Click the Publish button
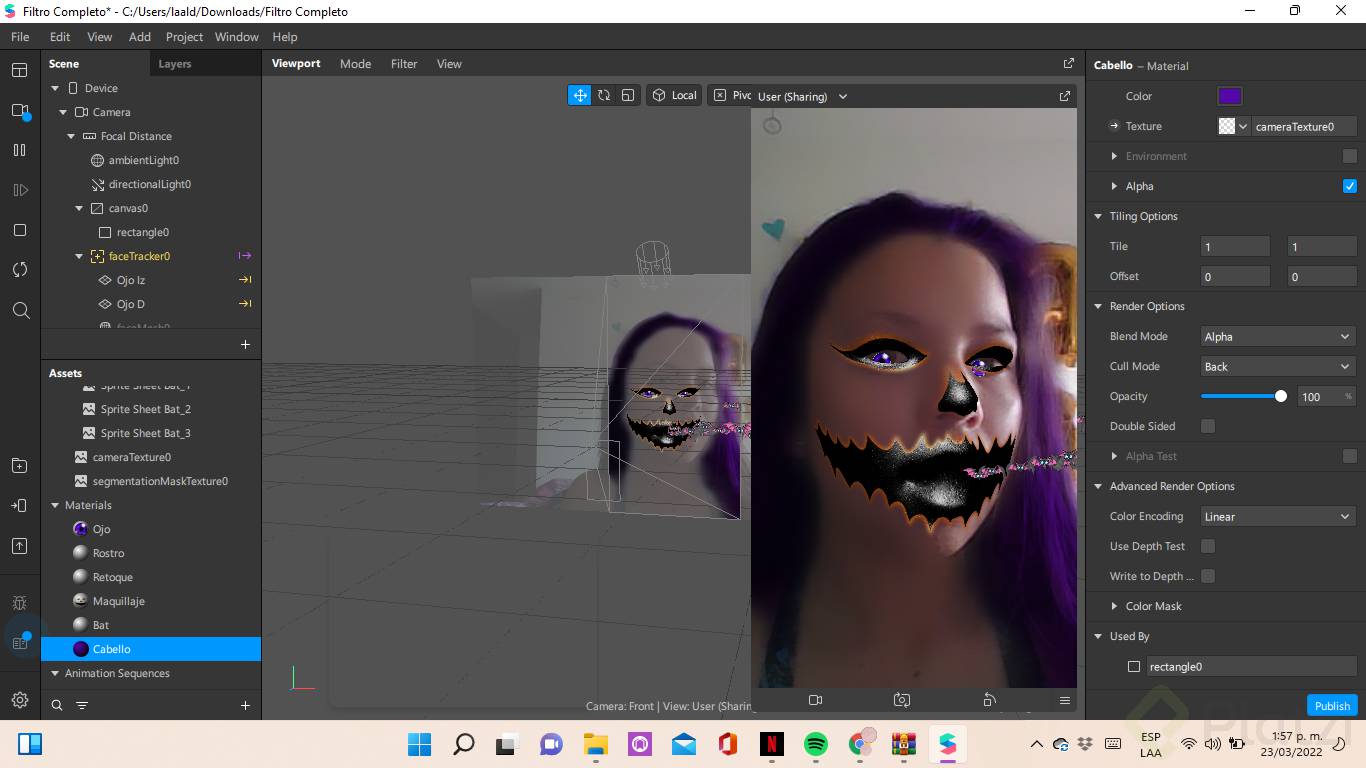Screen dimensions: 1366x768 [x=1332, y=705]
